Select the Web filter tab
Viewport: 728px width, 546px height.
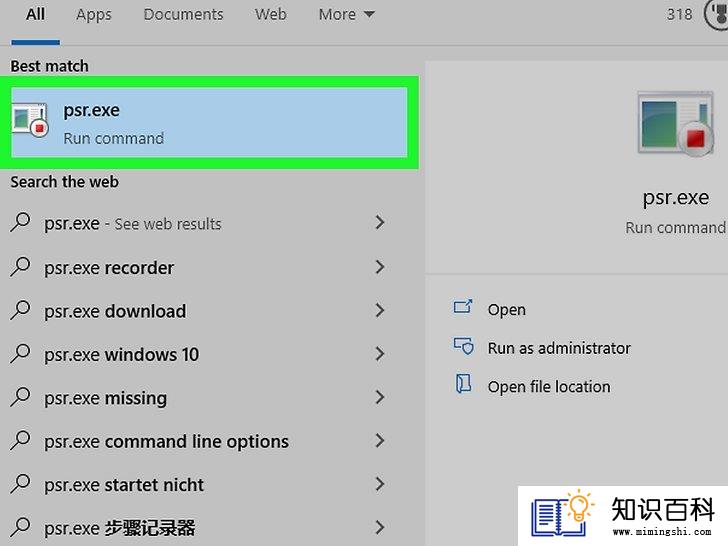tap(271, 14)
